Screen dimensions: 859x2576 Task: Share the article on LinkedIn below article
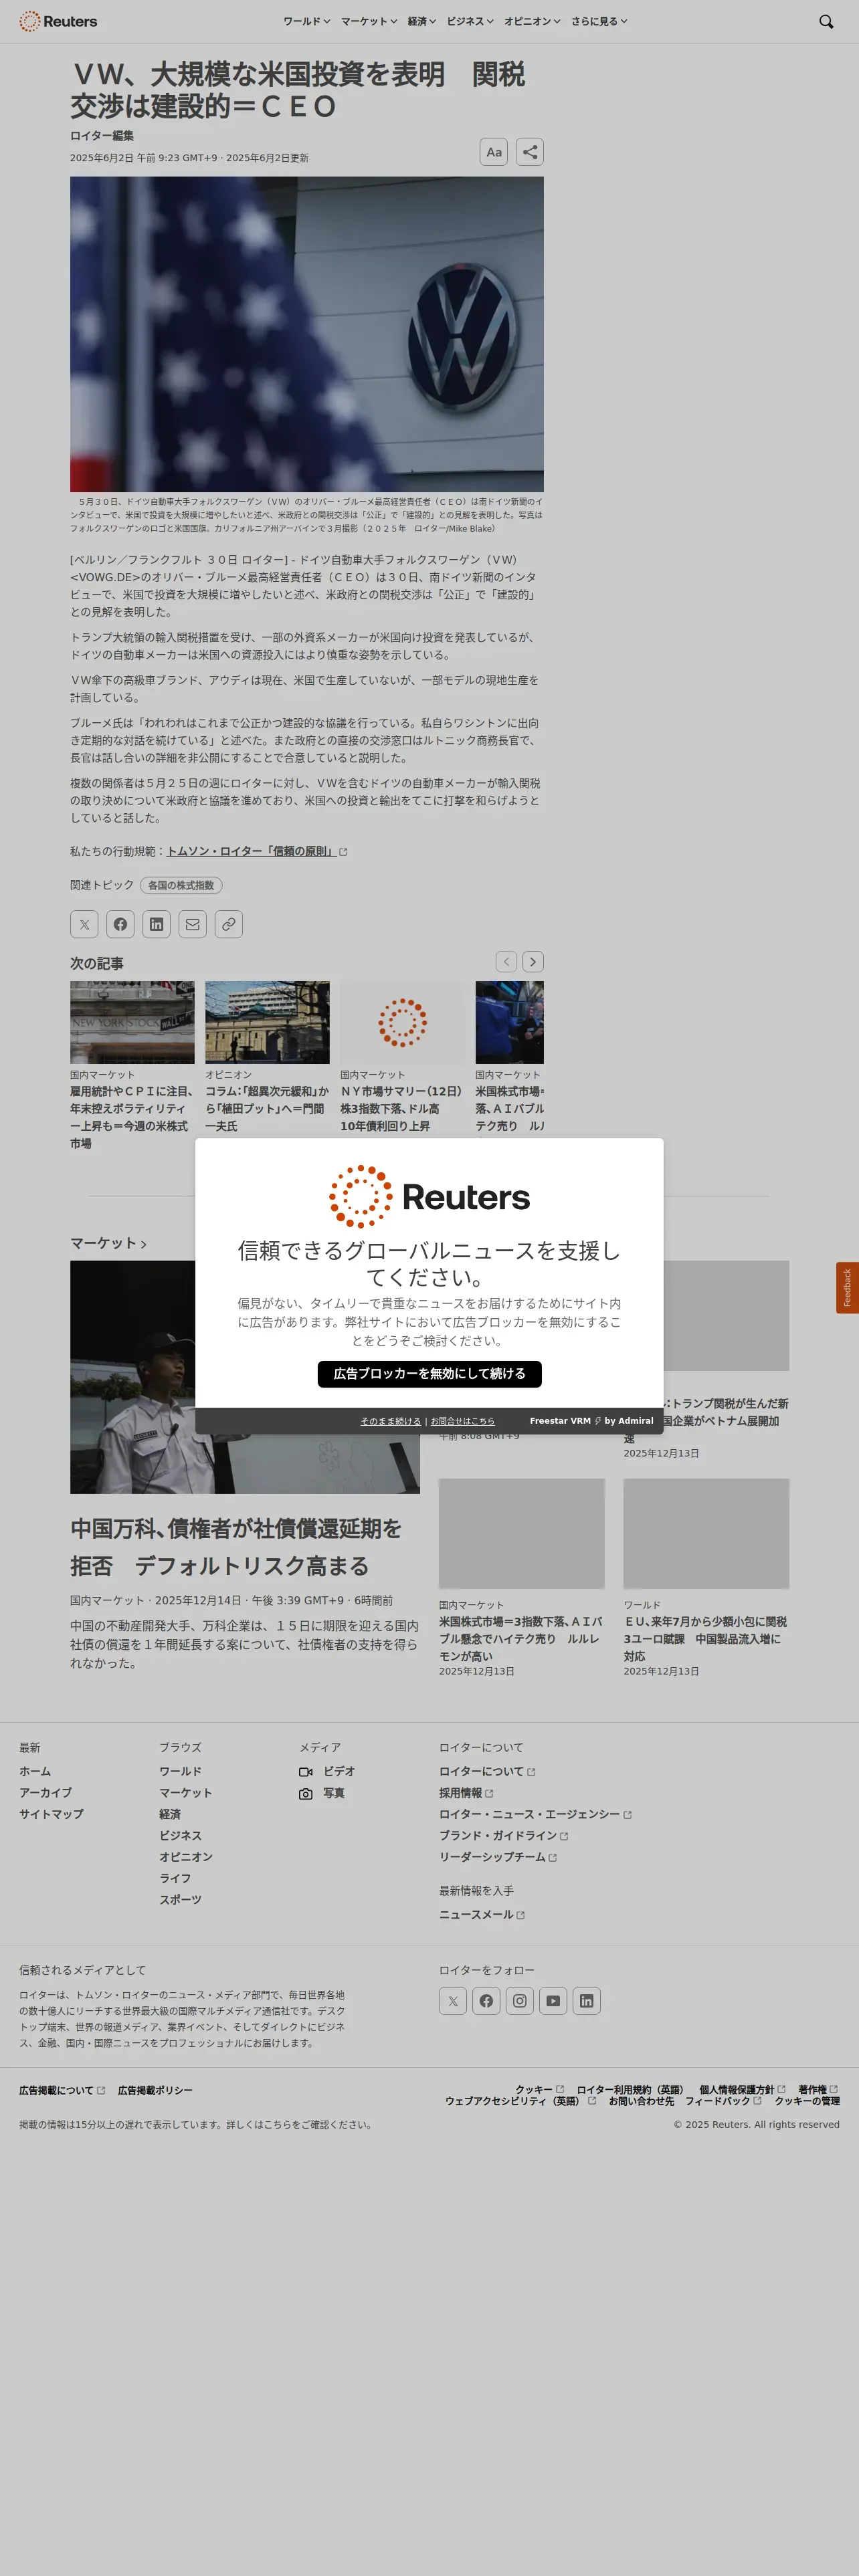tap(156, 924)
